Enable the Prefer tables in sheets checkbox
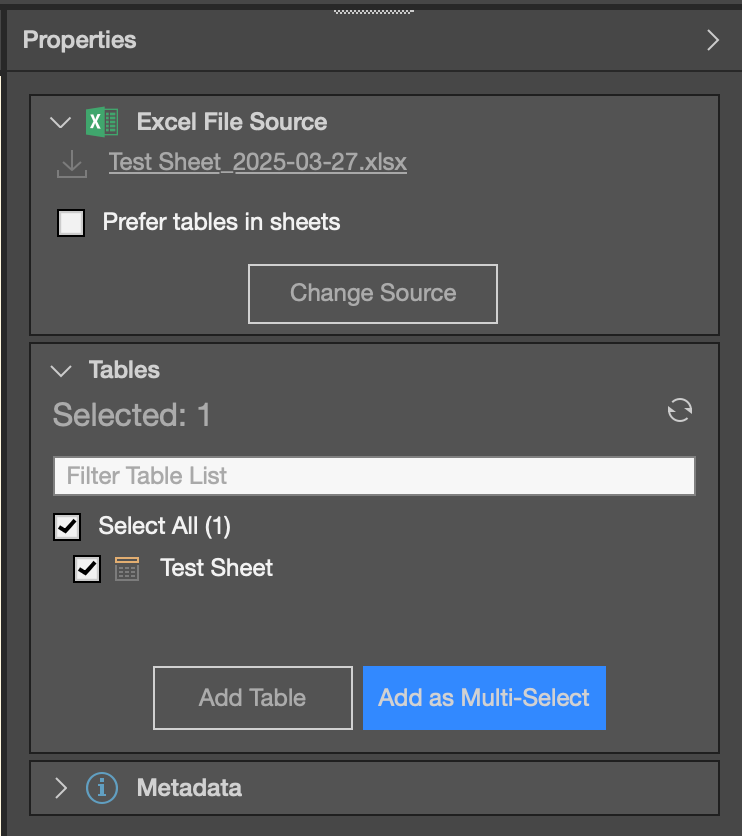This screenshot has width=742, height=836. click(71, 223)
